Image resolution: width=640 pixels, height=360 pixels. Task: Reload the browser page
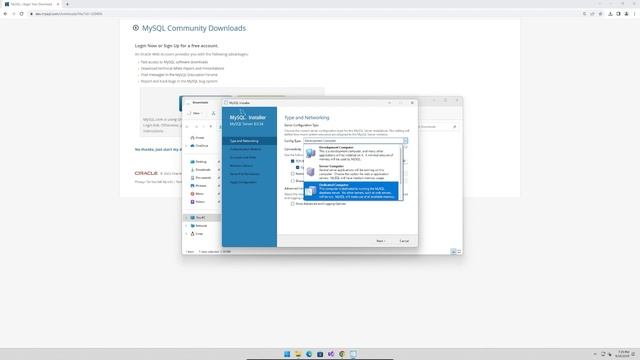[x=21, y=13]
